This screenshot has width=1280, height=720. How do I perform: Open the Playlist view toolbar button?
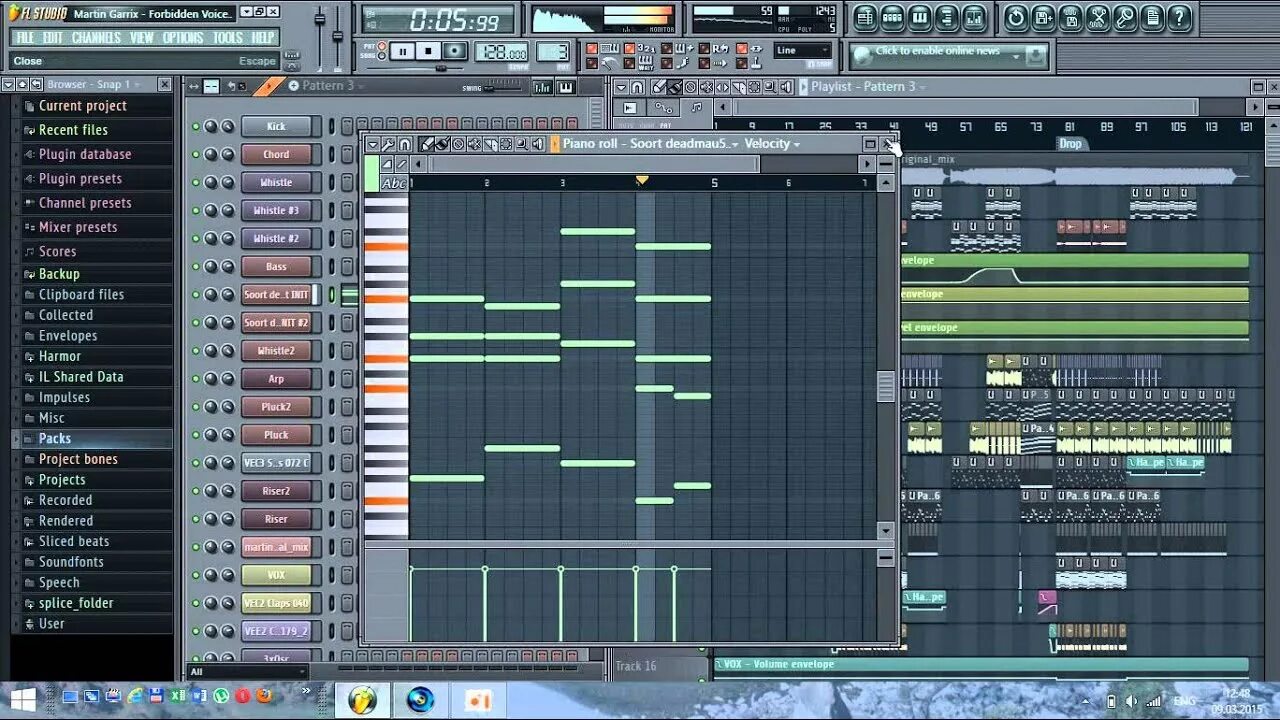tap(865, 17)
